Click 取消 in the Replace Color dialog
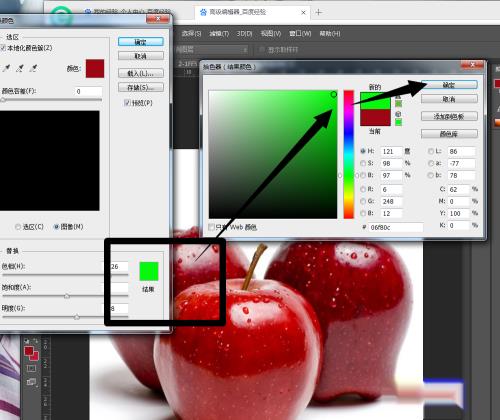Screen dimensions: 500x420 click(x=141, y=56)
